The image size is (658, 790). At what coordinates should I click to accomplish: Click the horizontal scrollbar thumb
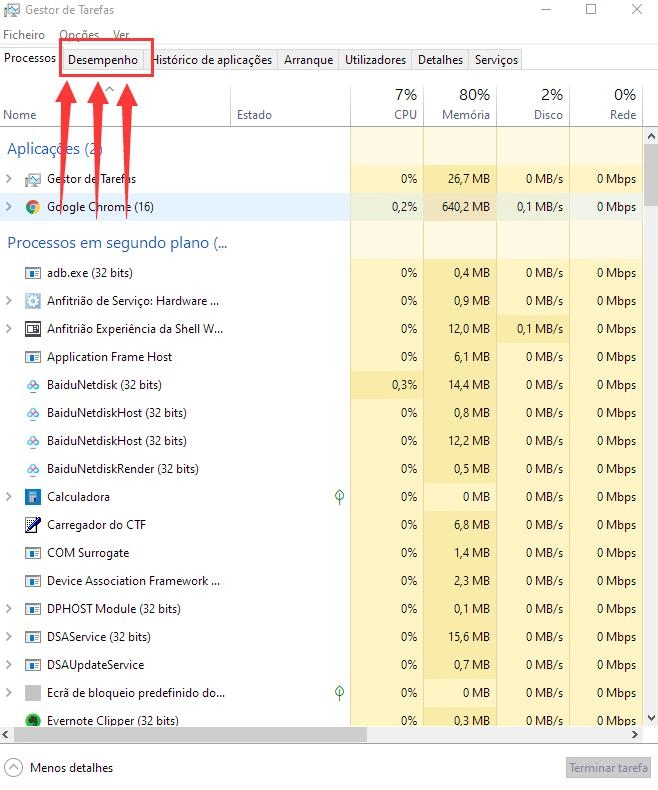tap(190, 735)
